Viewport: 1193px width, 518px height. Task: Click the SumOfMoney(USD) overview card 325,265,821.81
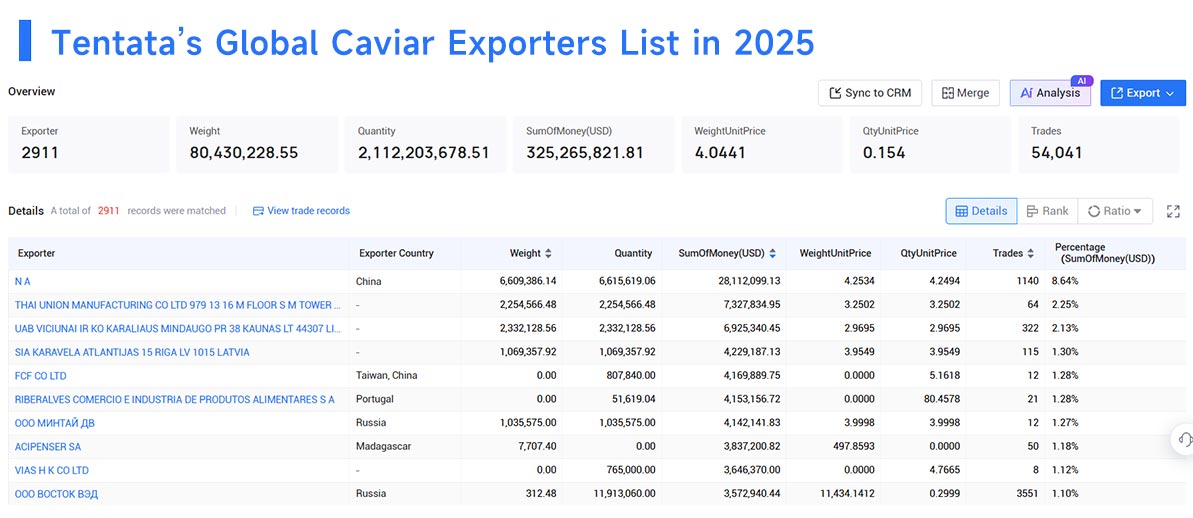click(593, 144)
